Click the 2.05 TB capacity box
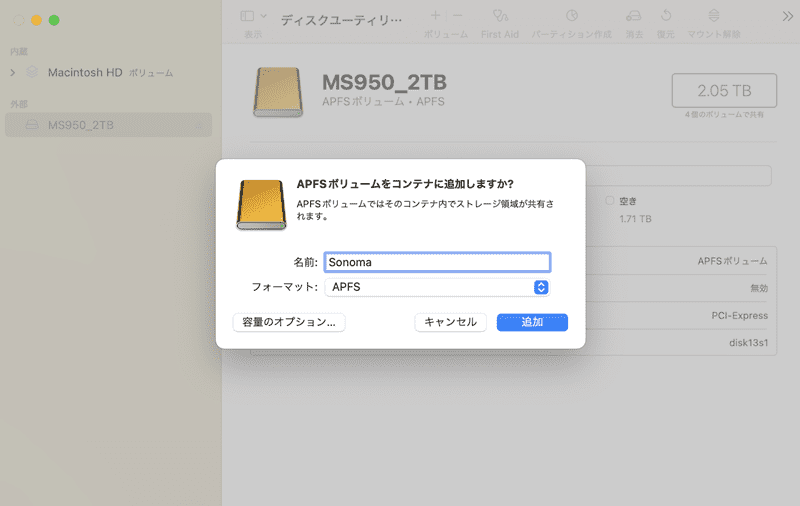The image size is (800, 506). (x=724, y=91)
